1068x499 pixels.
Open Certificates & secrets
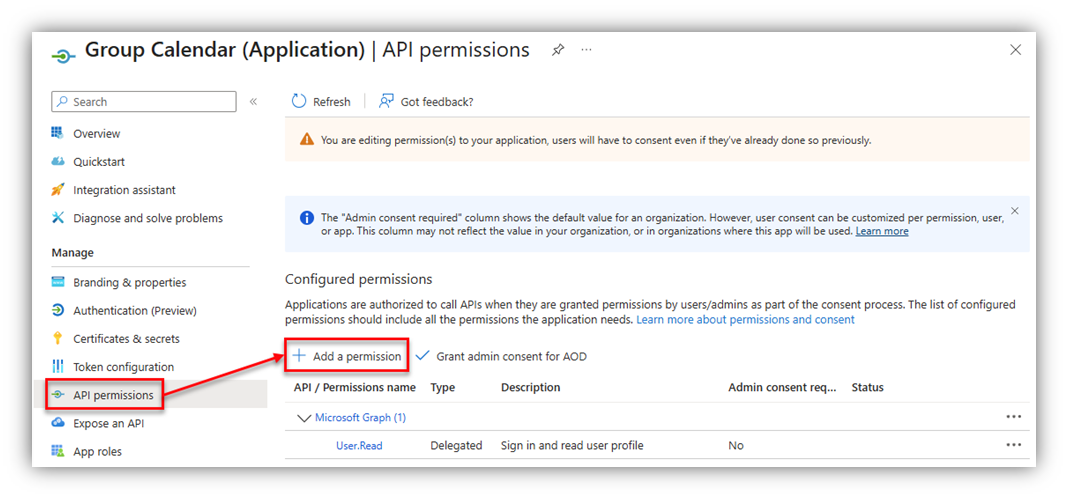pyautogui.click(x=127, y=338)
